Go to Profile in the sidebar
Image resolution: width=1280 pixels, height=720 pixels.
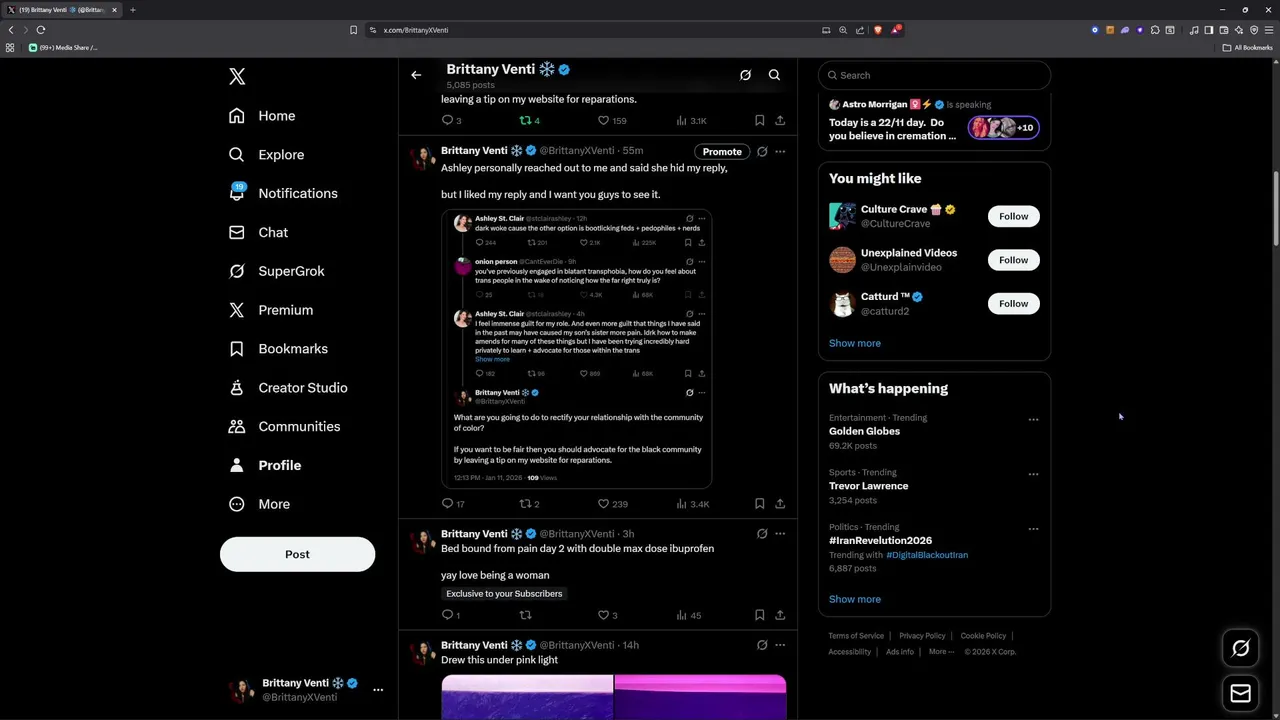(265, 465)
